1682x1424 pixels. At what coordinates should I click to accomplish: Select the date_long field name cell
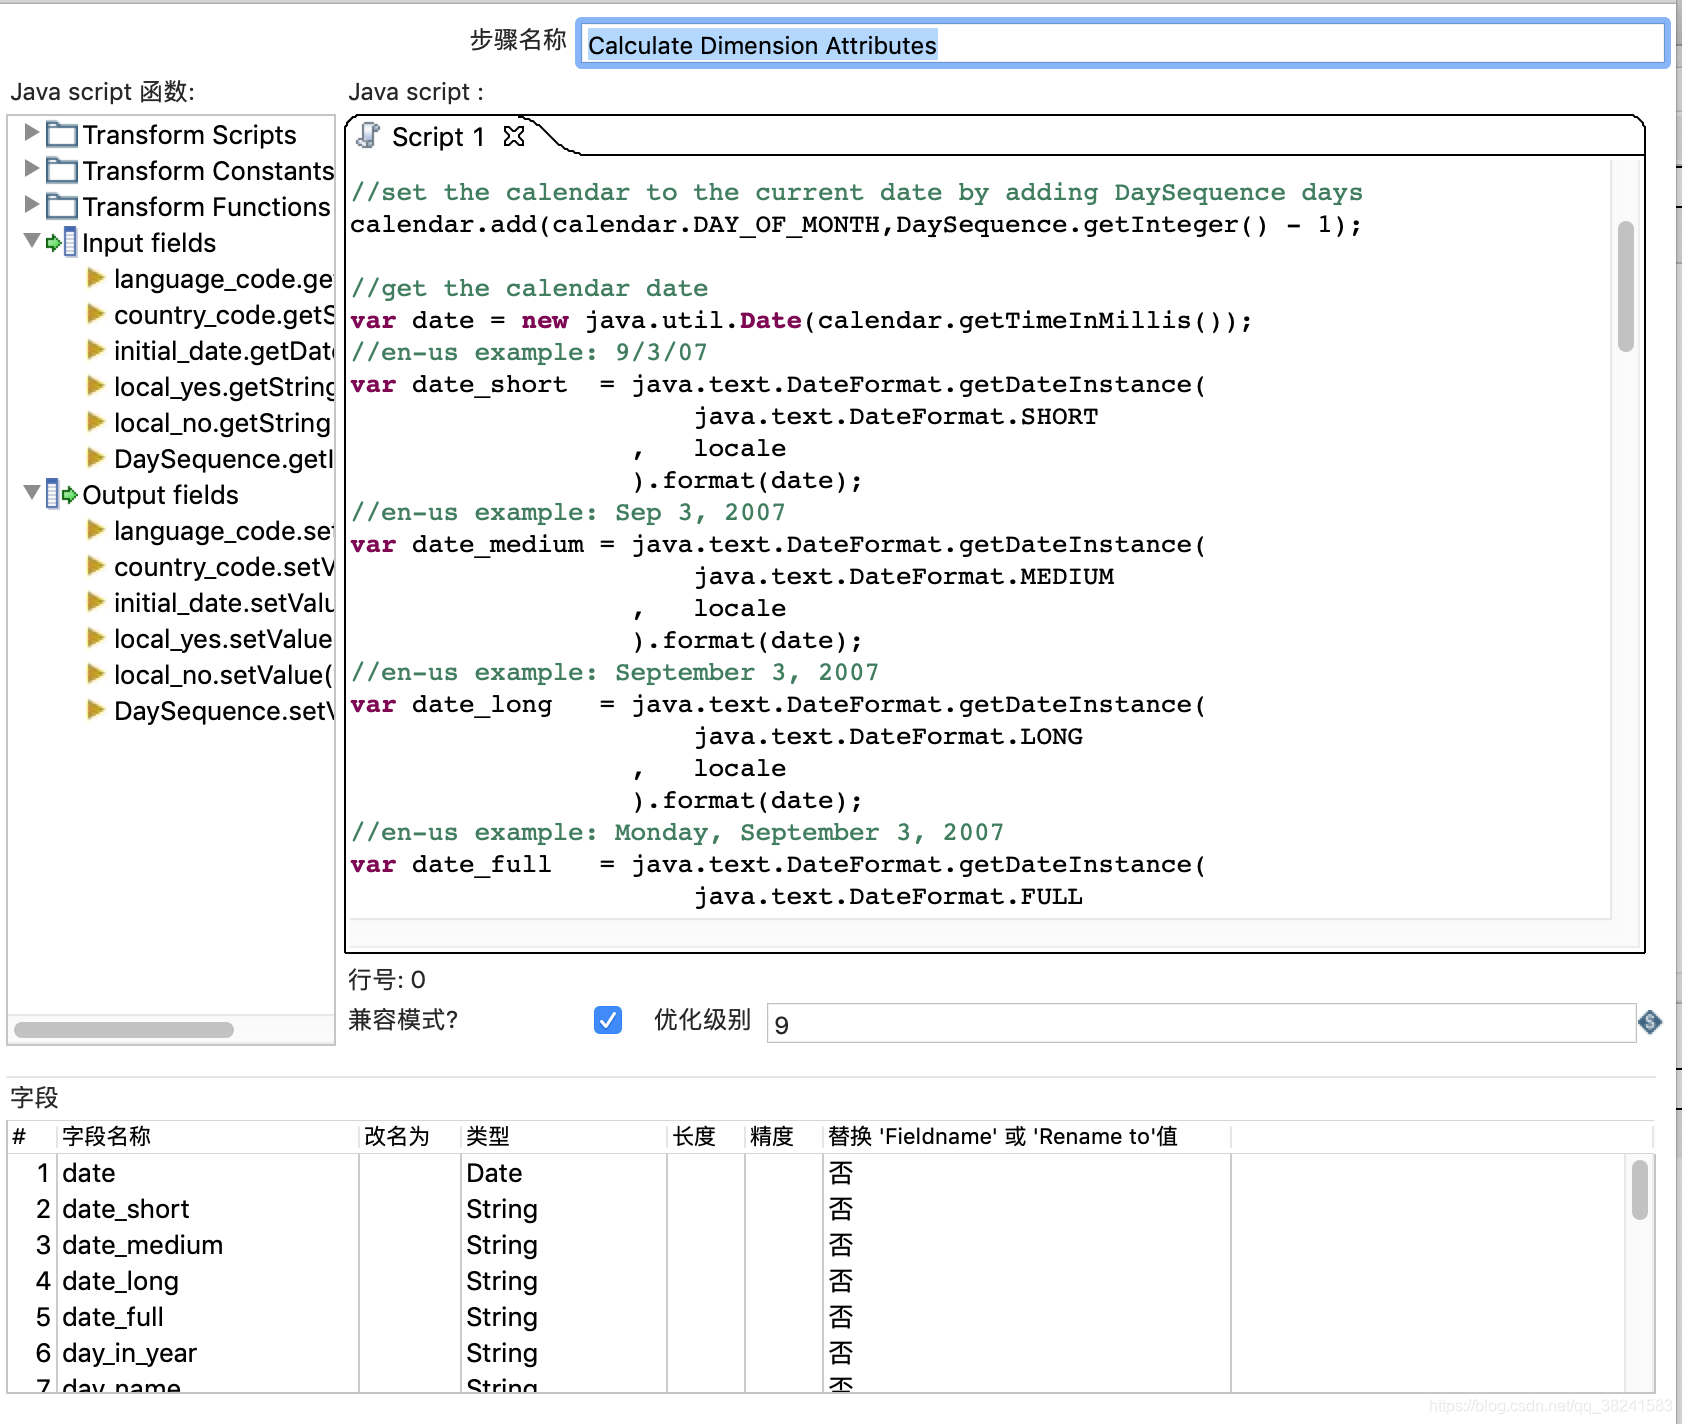207,1280
